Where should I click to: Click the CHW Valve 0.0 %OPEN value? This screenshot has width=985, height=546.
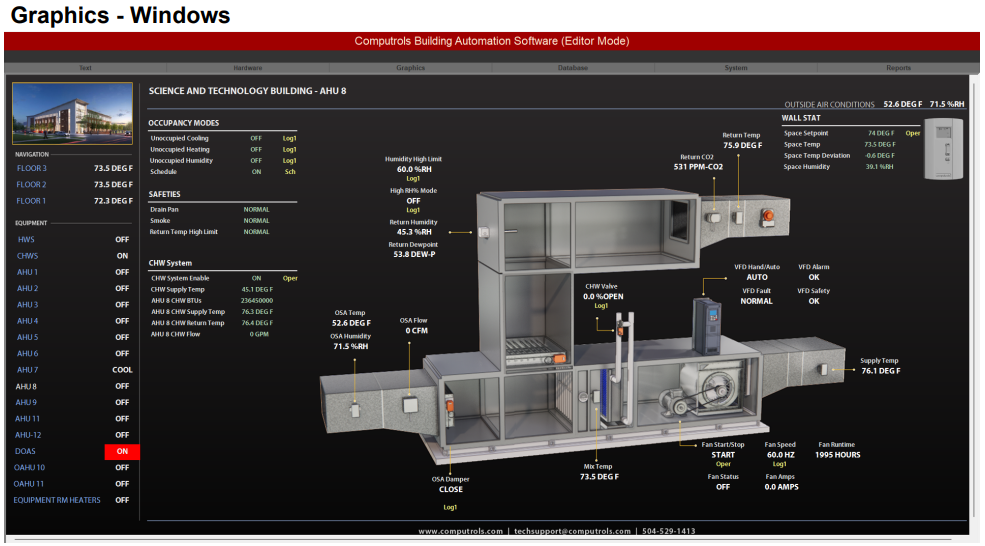(x=603, y=296)
